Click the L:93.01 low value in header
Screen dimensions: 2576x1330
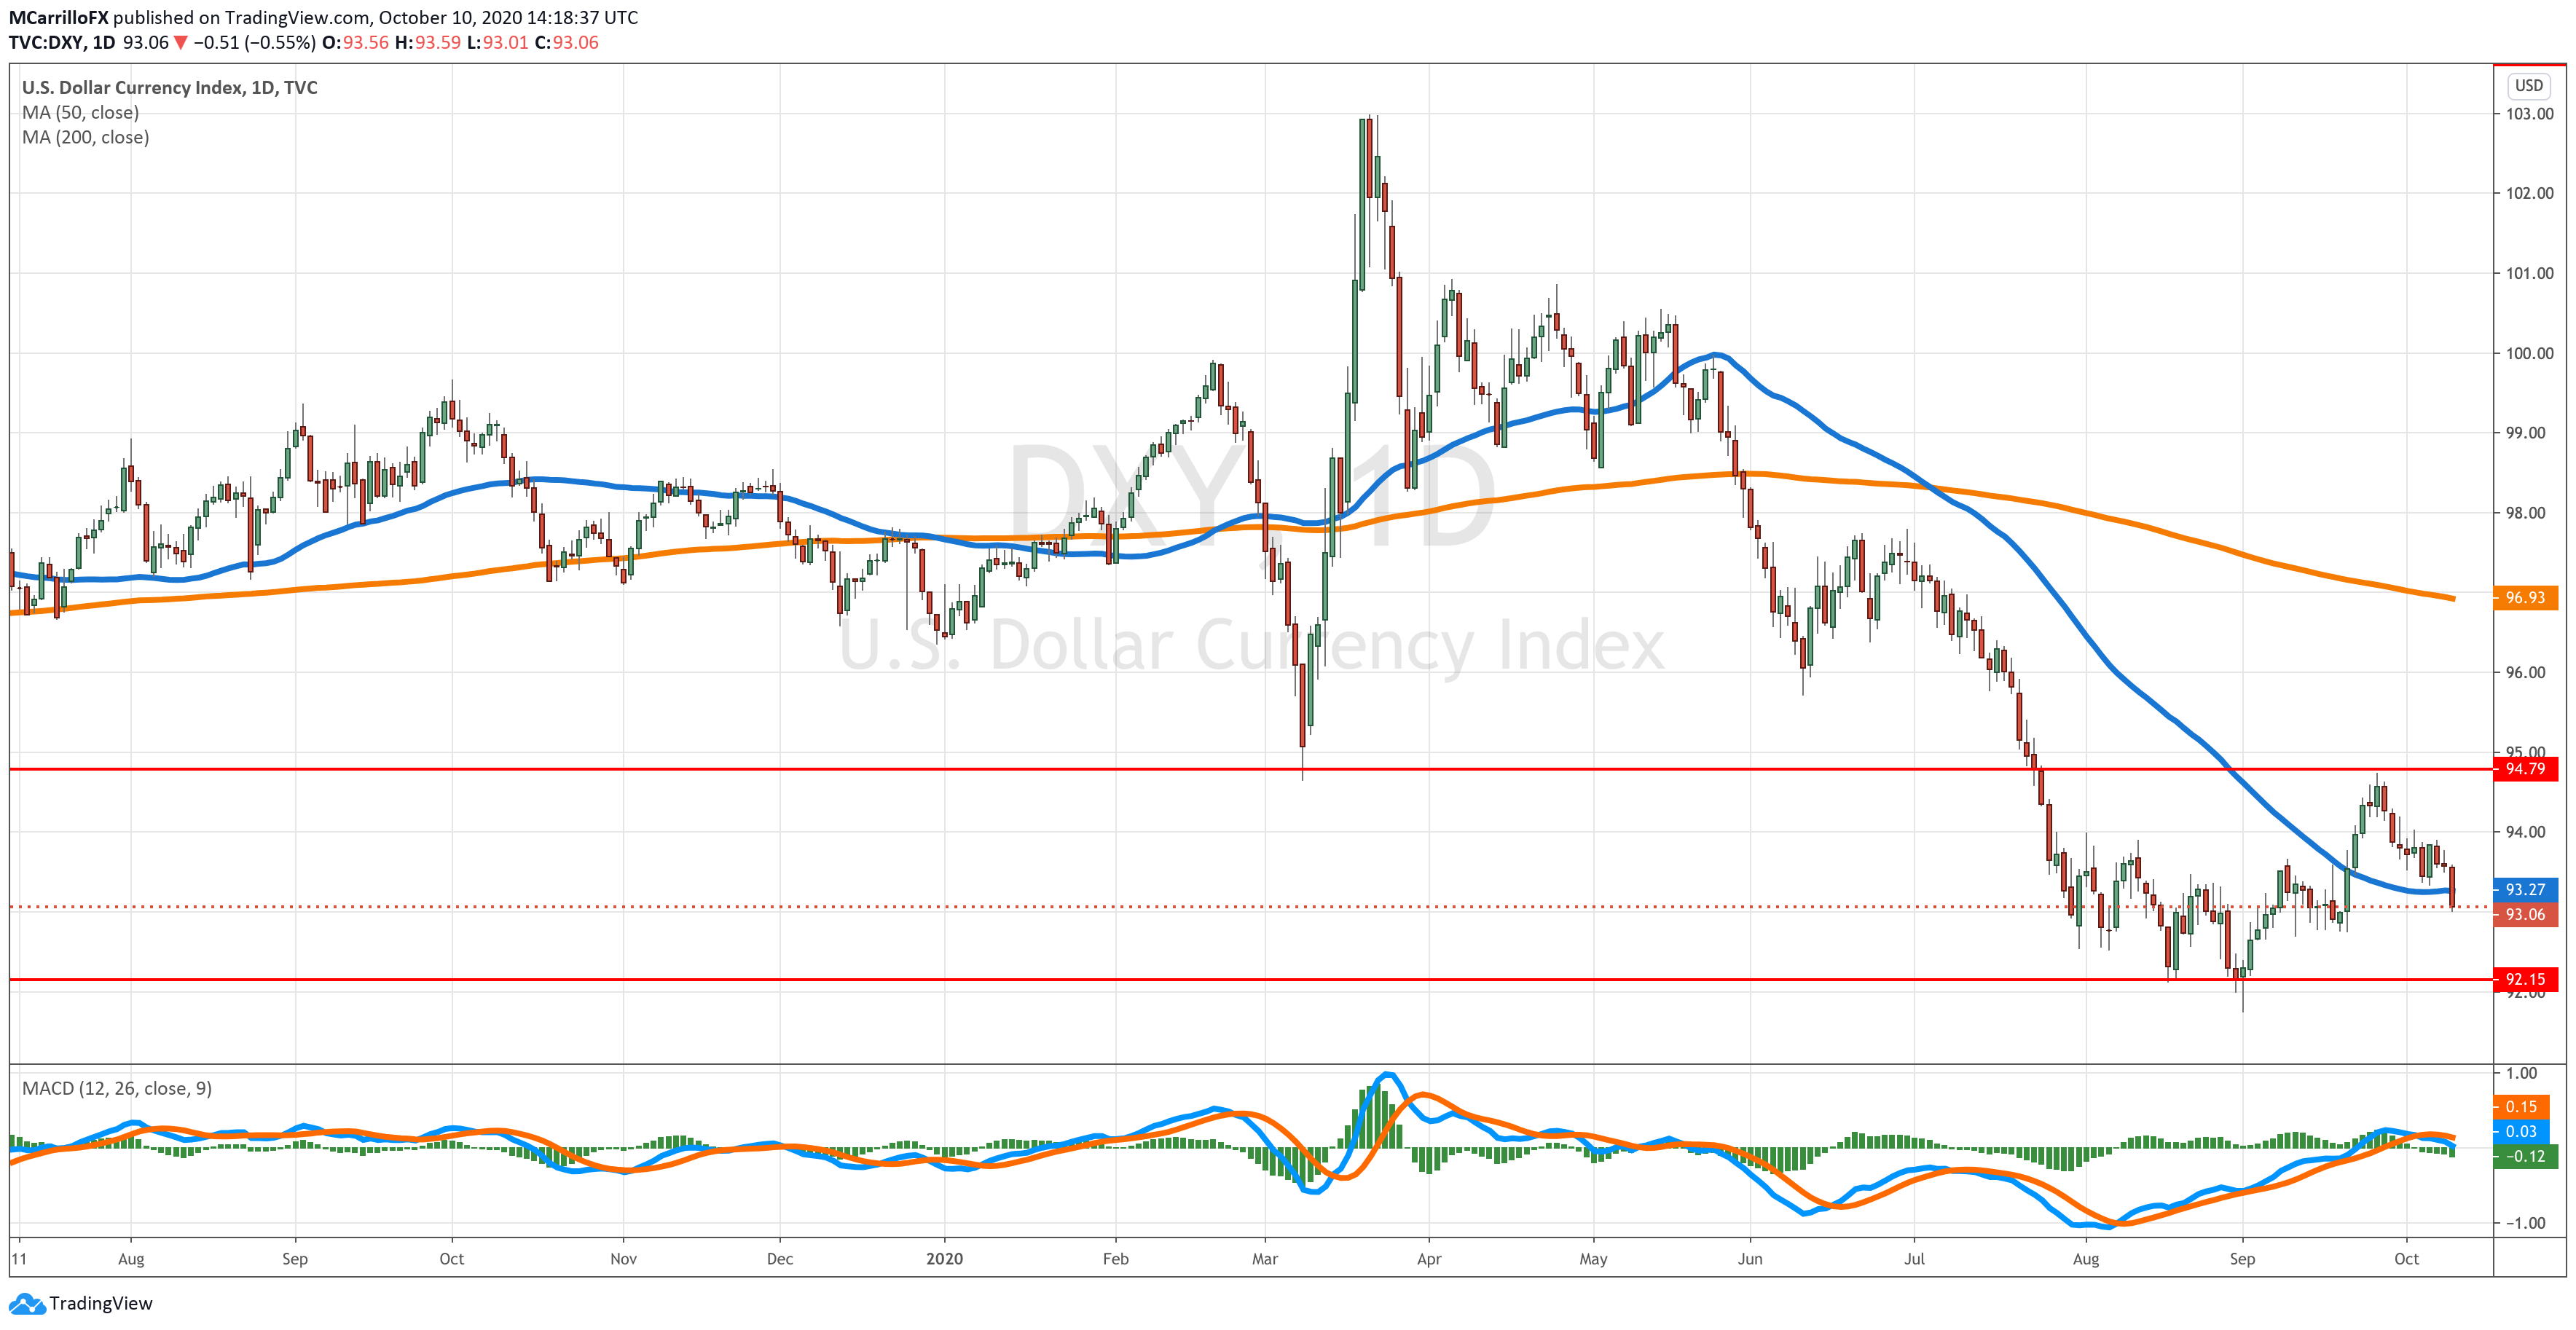pos(497,42)
